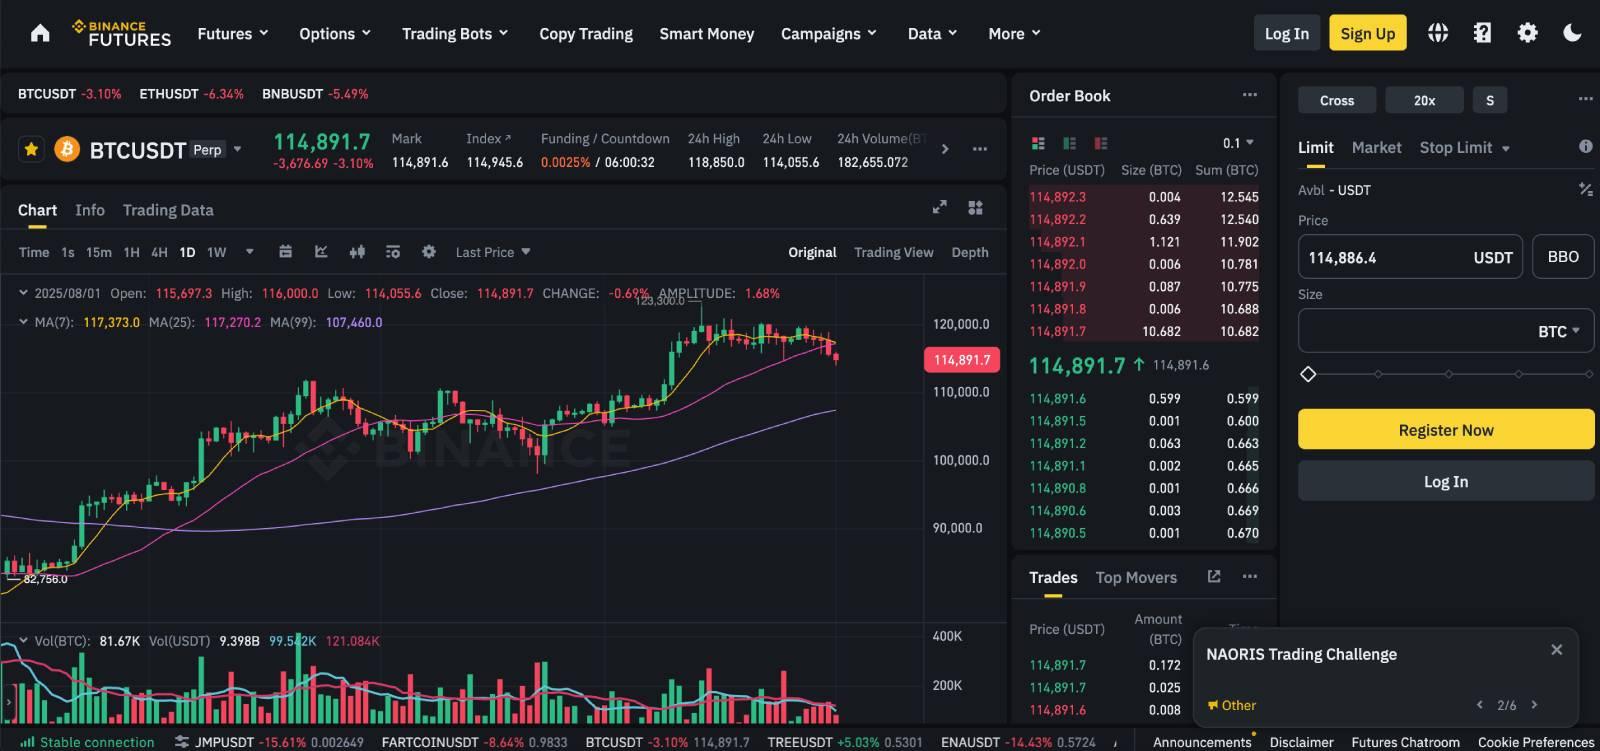Click Sign Up button

(x=1368, y=33)
